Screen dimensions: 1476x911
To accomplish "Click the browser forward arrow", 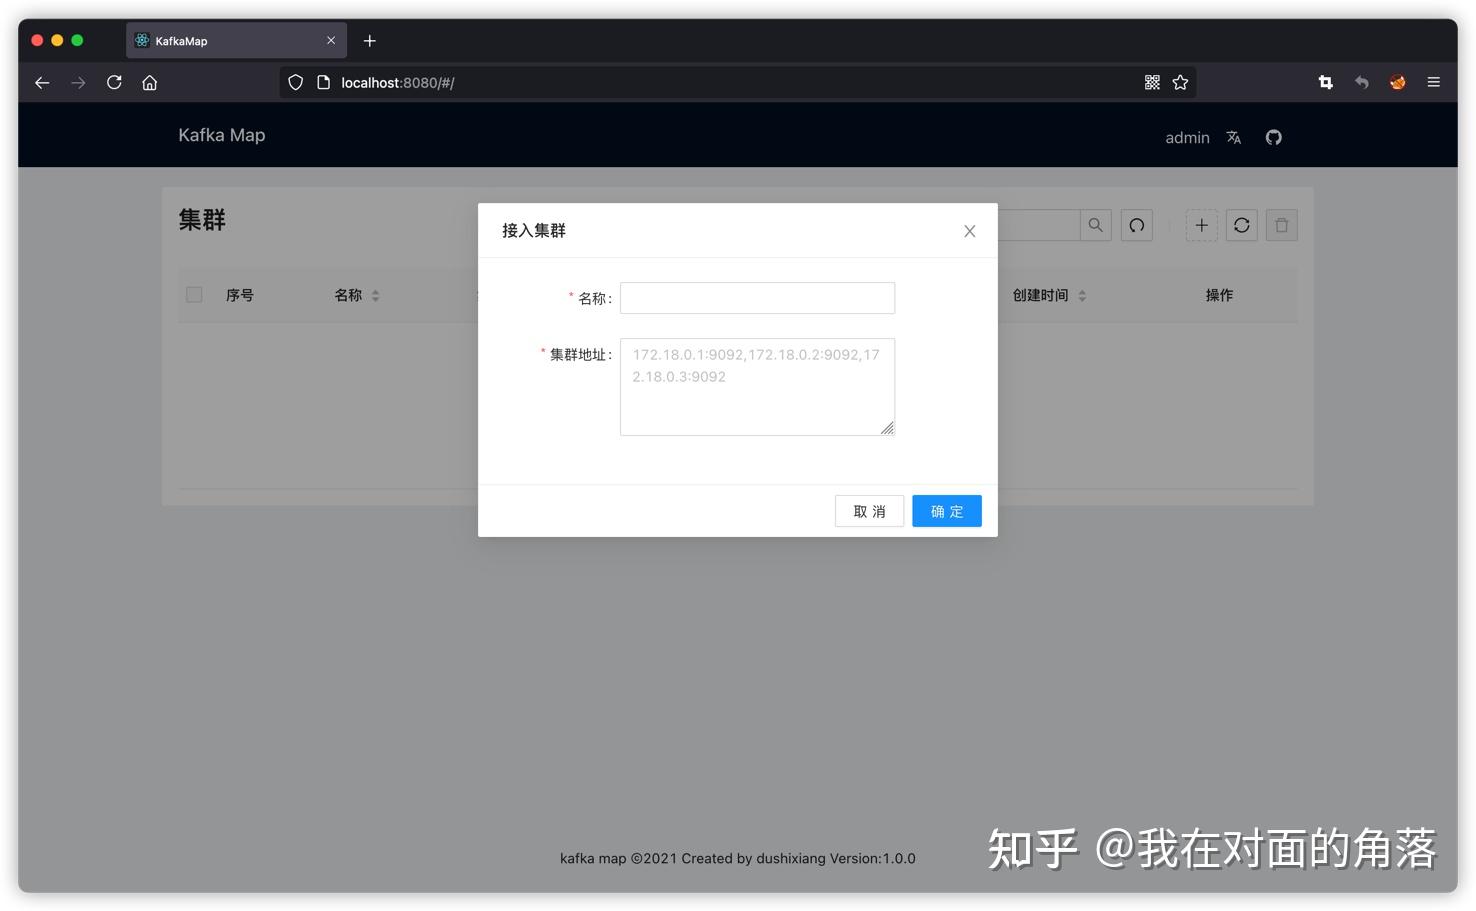I will tap(78, 83).
